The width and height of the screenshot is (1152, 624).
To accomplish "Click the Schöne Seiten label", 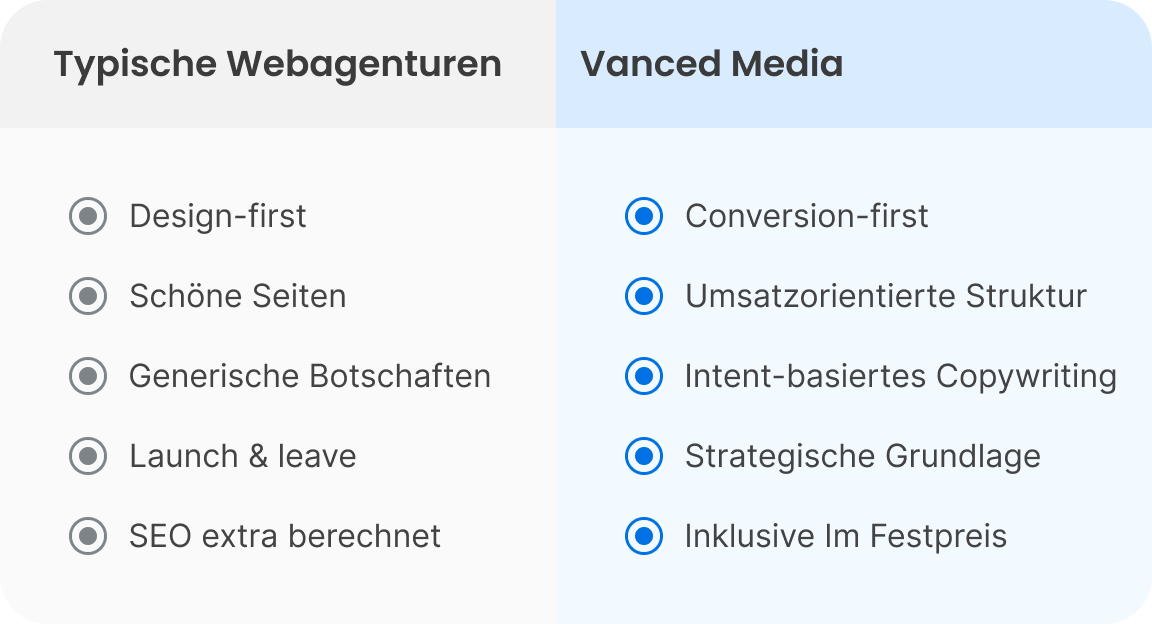I will pyautogui.click(x=238, y=296).
